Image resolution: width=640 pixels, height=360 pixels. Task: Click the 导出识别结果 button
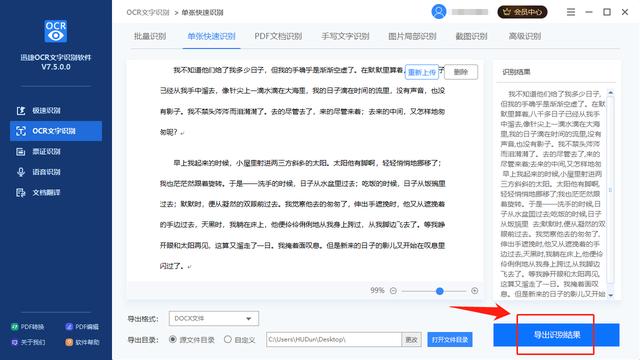click(556, 335)
